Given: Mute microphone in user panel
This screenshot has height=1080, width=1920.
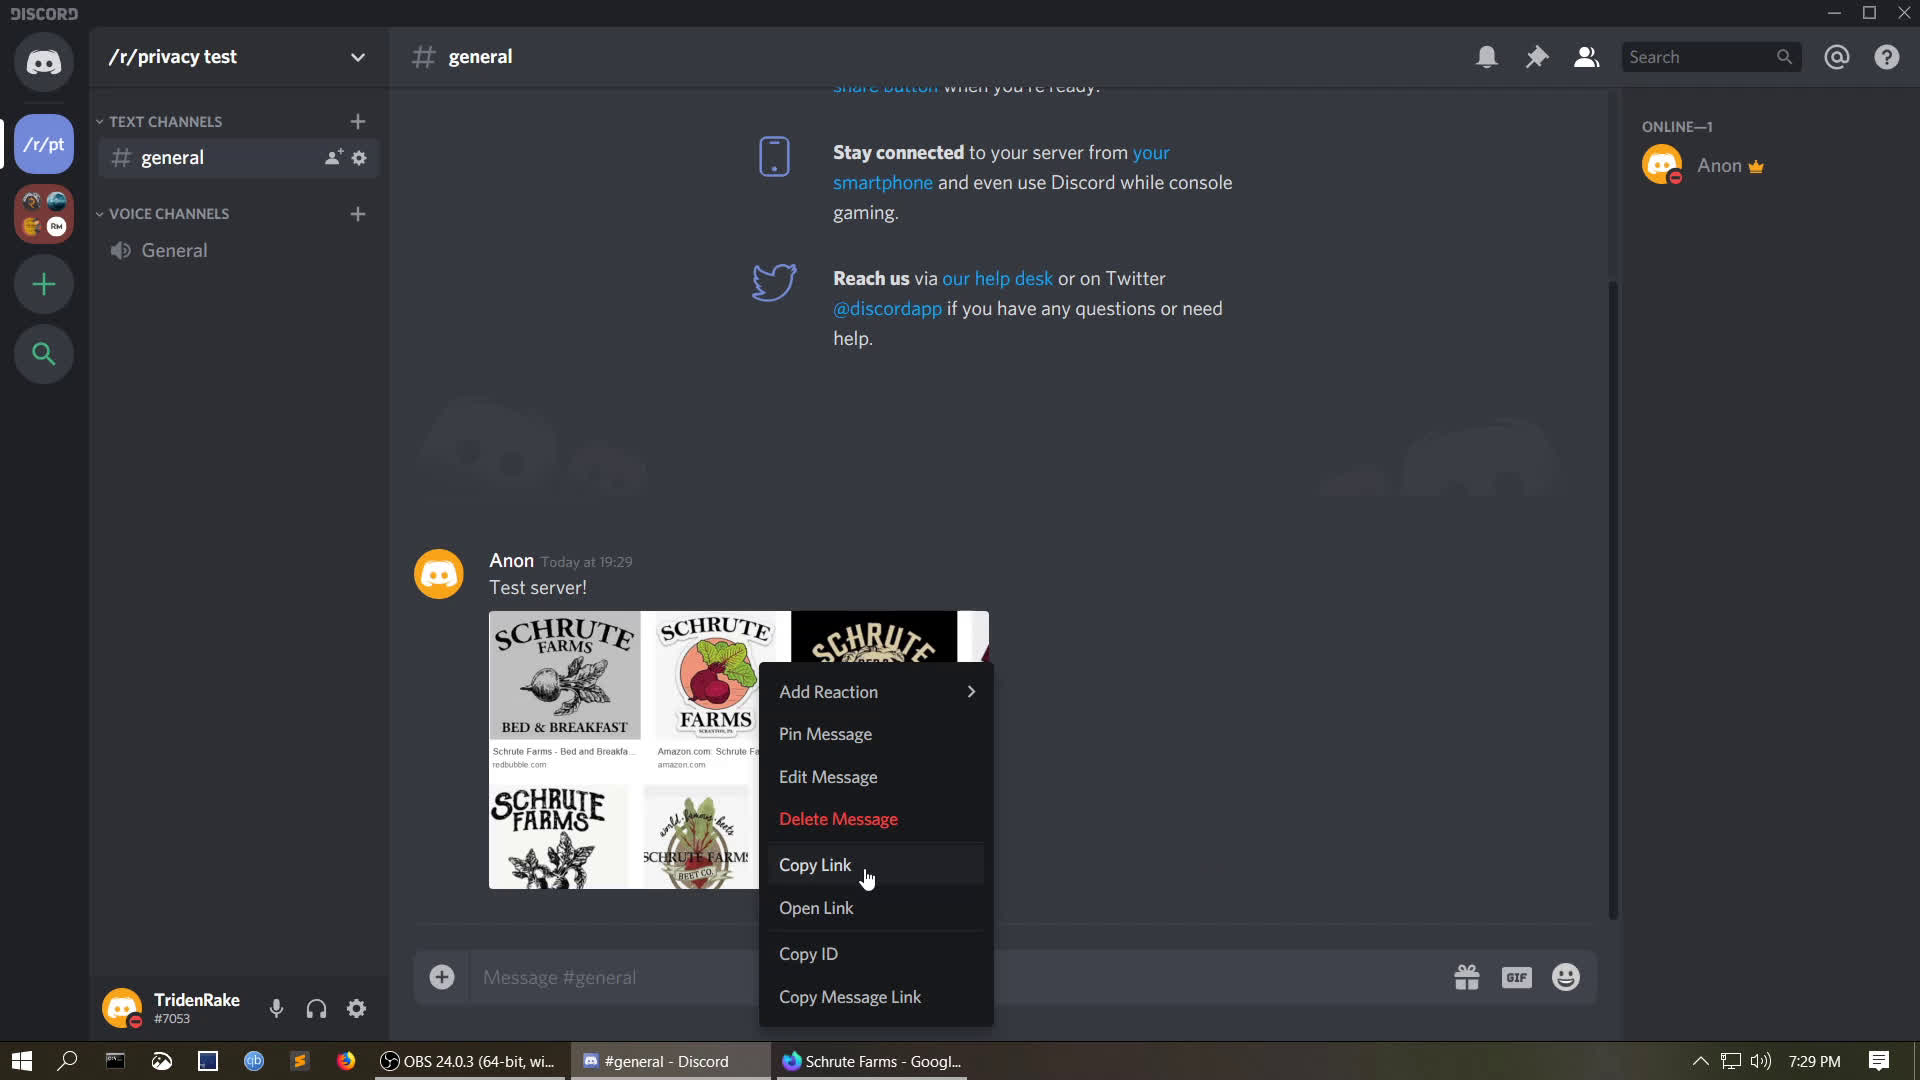Looking at the screenshot, I should pos(276,1009).
